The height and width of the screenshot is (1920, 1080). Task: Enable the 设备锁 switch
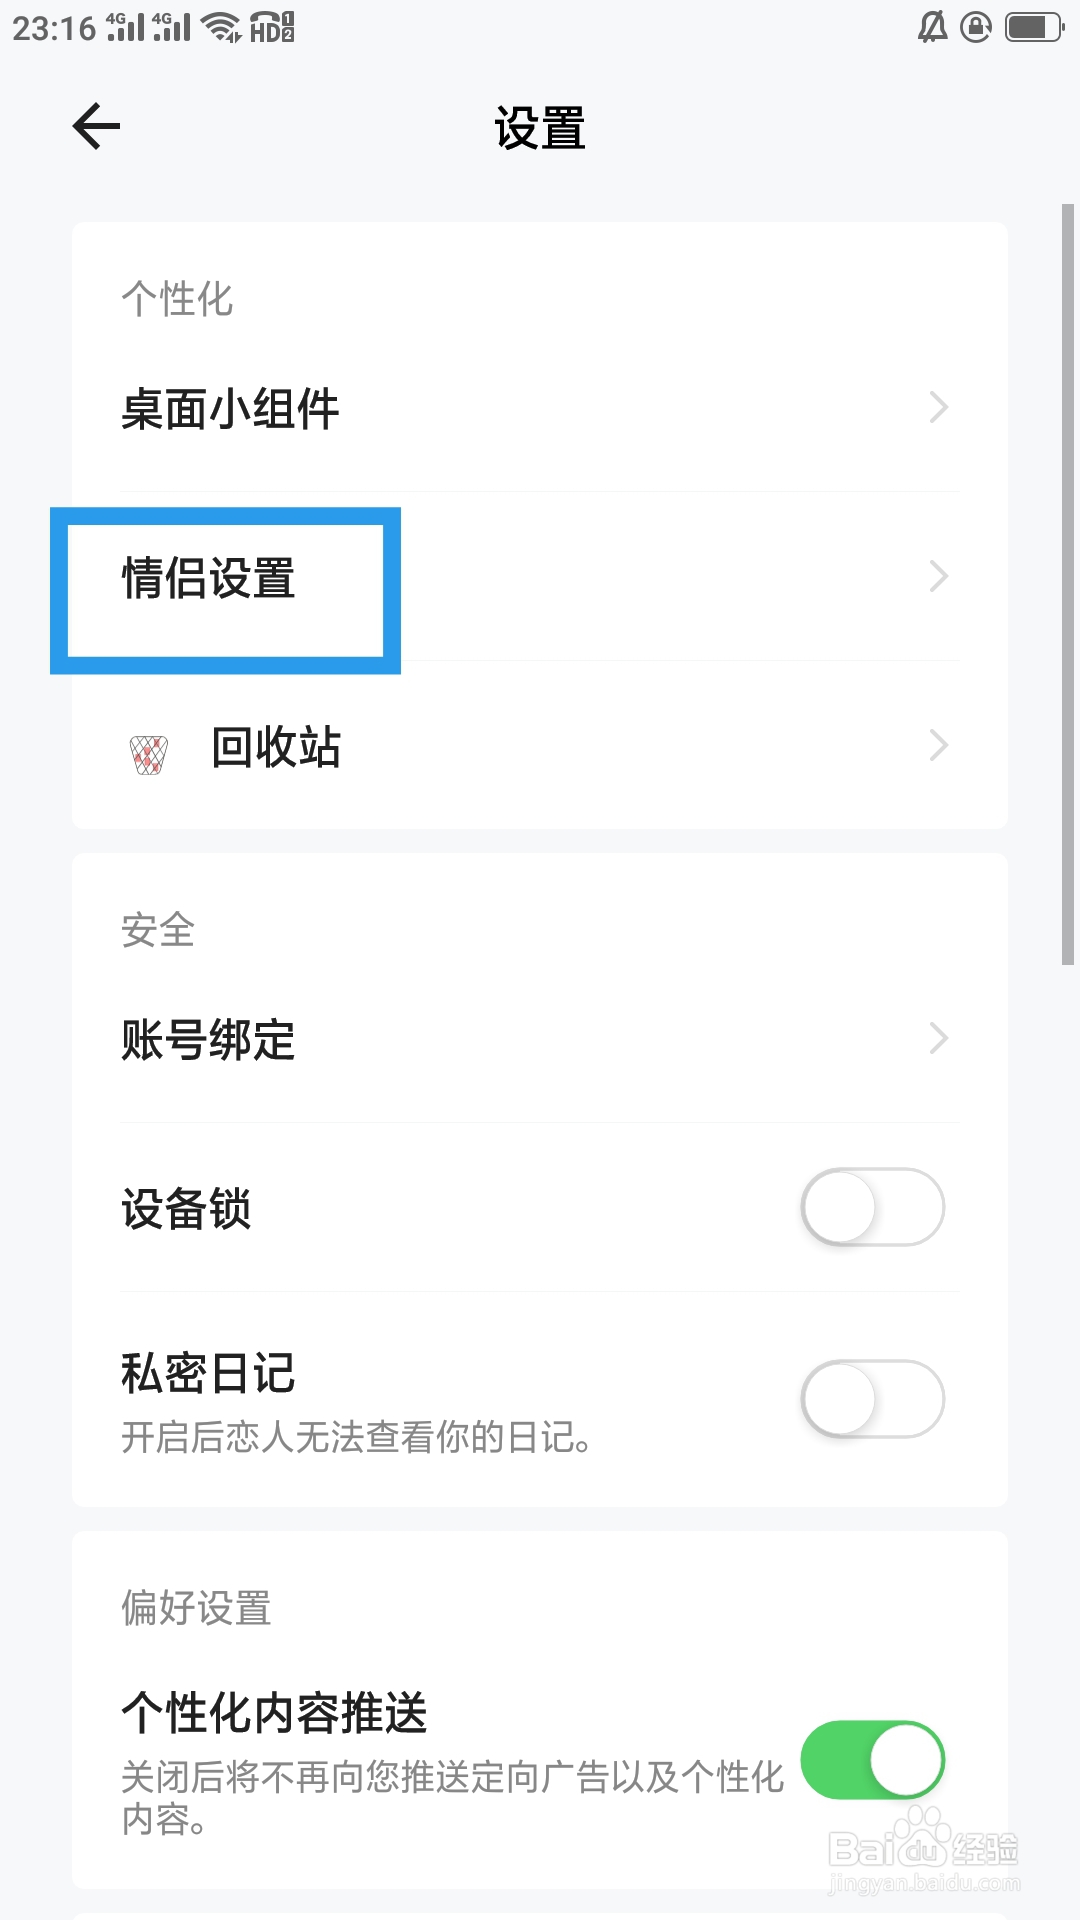[x=872, y=1207]
